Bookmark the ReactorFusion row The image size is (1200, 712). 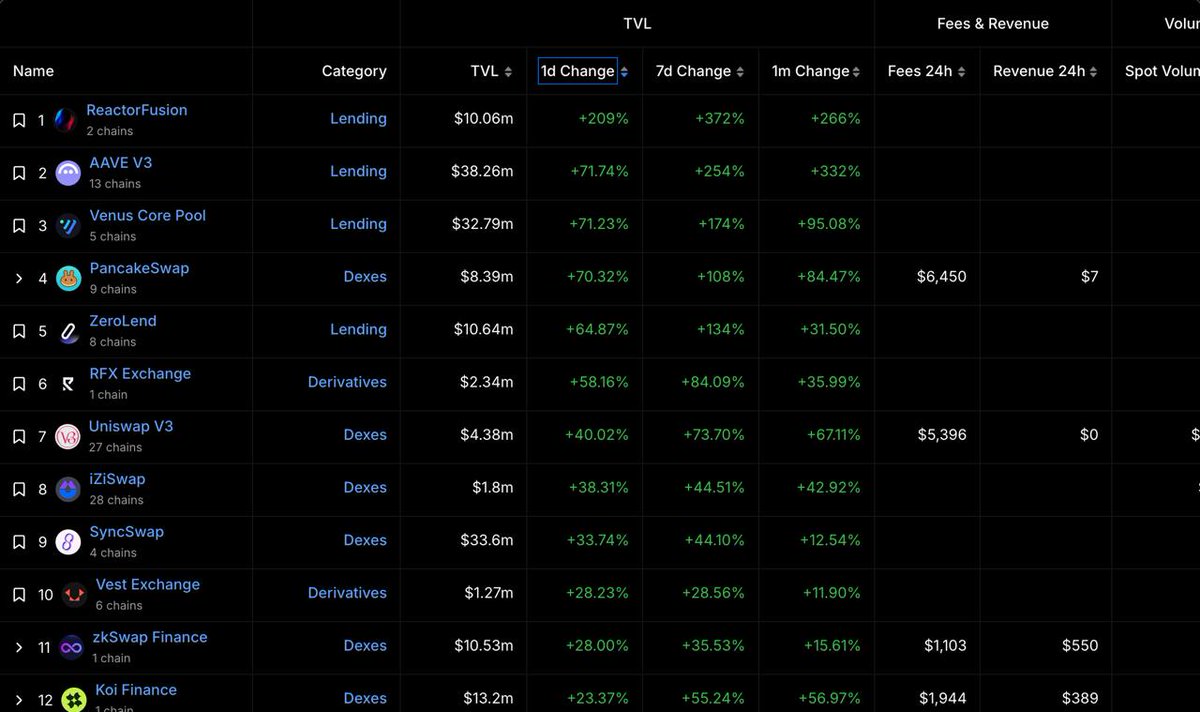[19, 120]
